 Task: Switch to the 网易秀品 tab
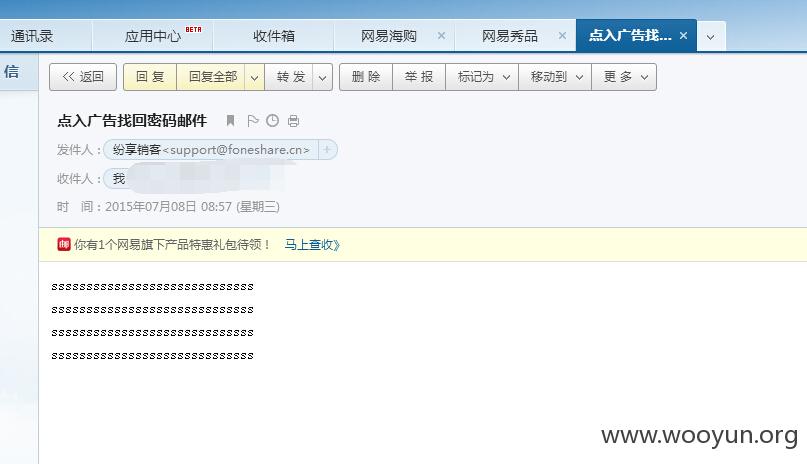(510, 36)
